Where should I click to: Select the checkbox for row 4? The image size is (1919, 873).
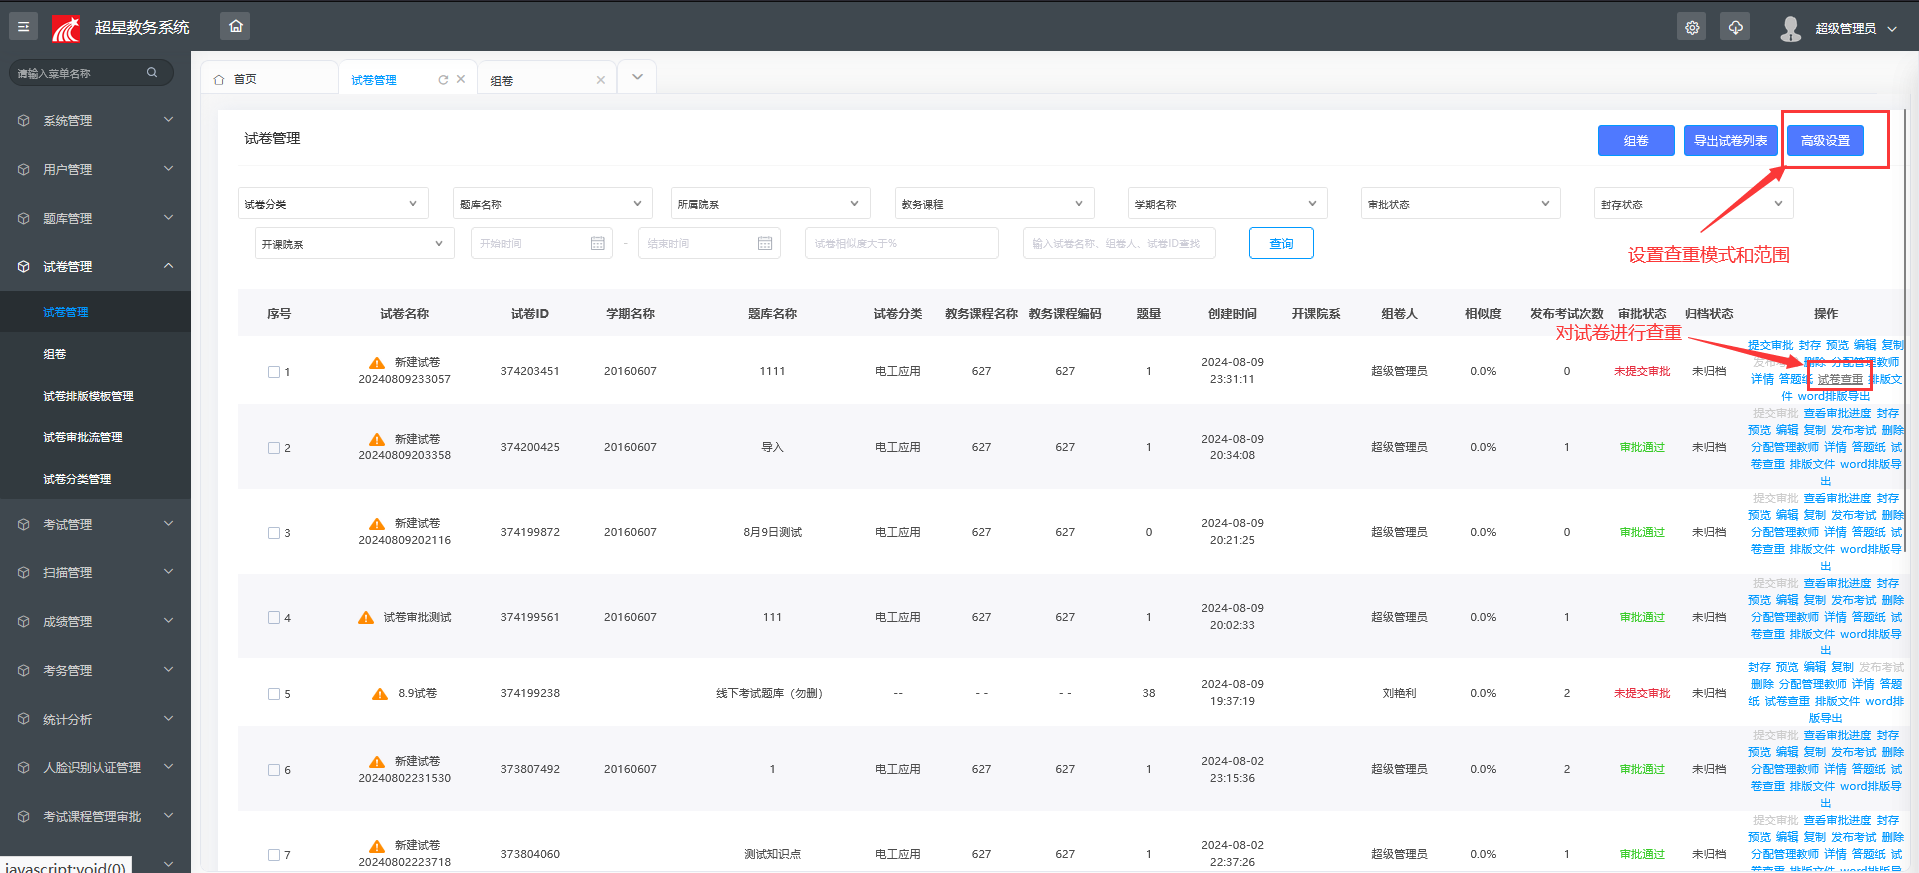274,618
